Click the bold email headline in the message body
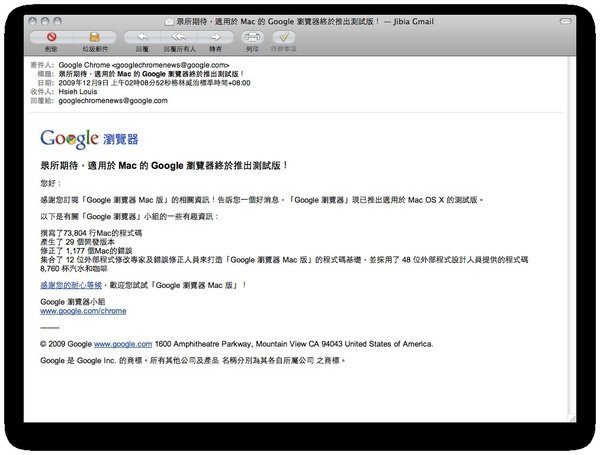This screenshot has width=600, height=455. tap(164, 166)
